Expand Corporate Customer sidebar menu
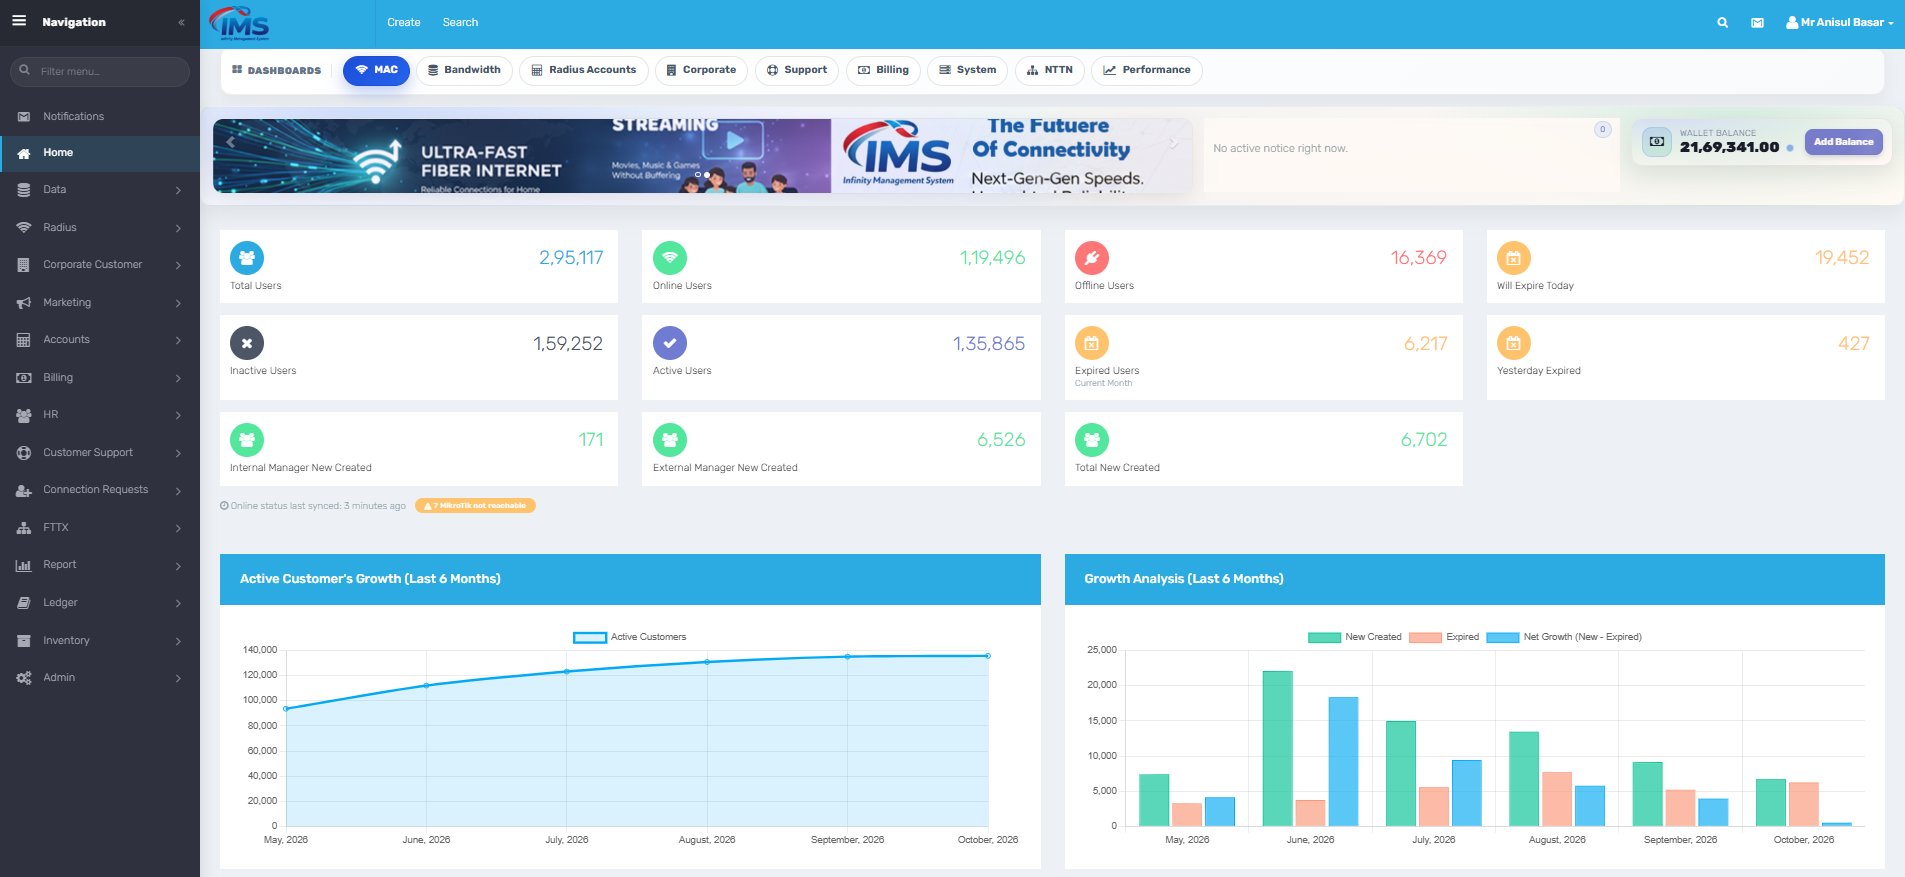1905x877 pixels. point(100,265)
